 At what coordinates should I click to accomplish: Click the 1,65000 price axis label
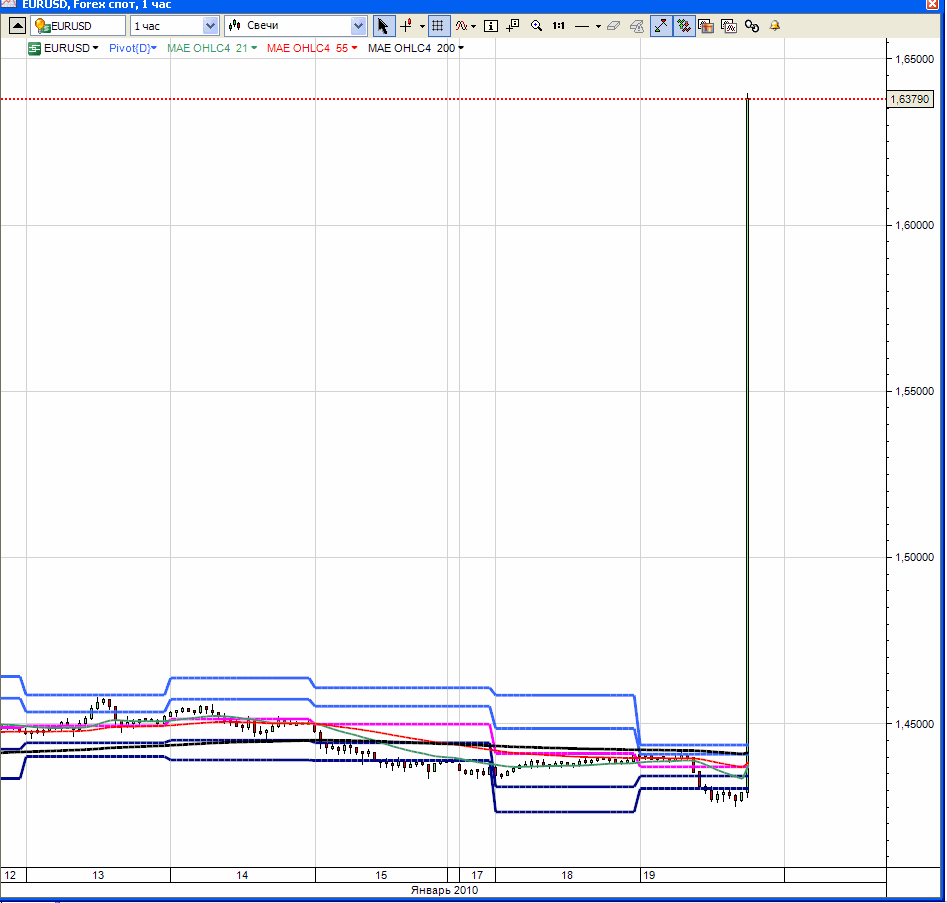pos(914,59)
